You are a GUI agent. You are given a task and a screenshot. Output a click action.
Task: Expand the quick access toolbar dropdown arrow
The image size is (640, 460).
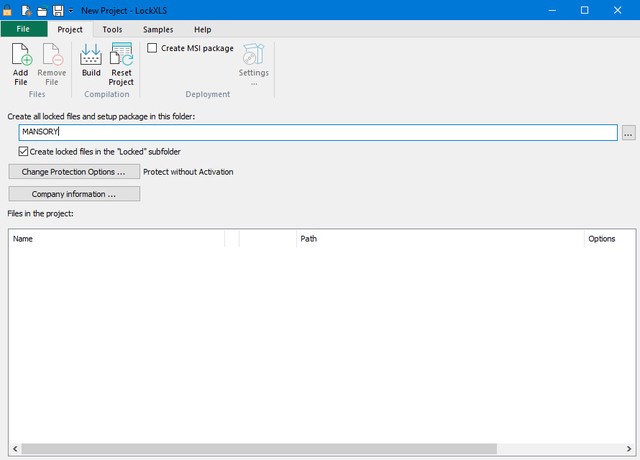[72, 10]
